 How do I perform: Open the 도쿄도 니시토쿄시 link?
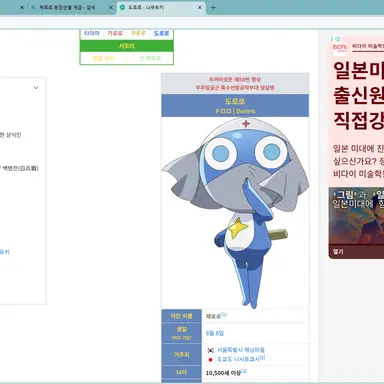click(x=238, y=359)
